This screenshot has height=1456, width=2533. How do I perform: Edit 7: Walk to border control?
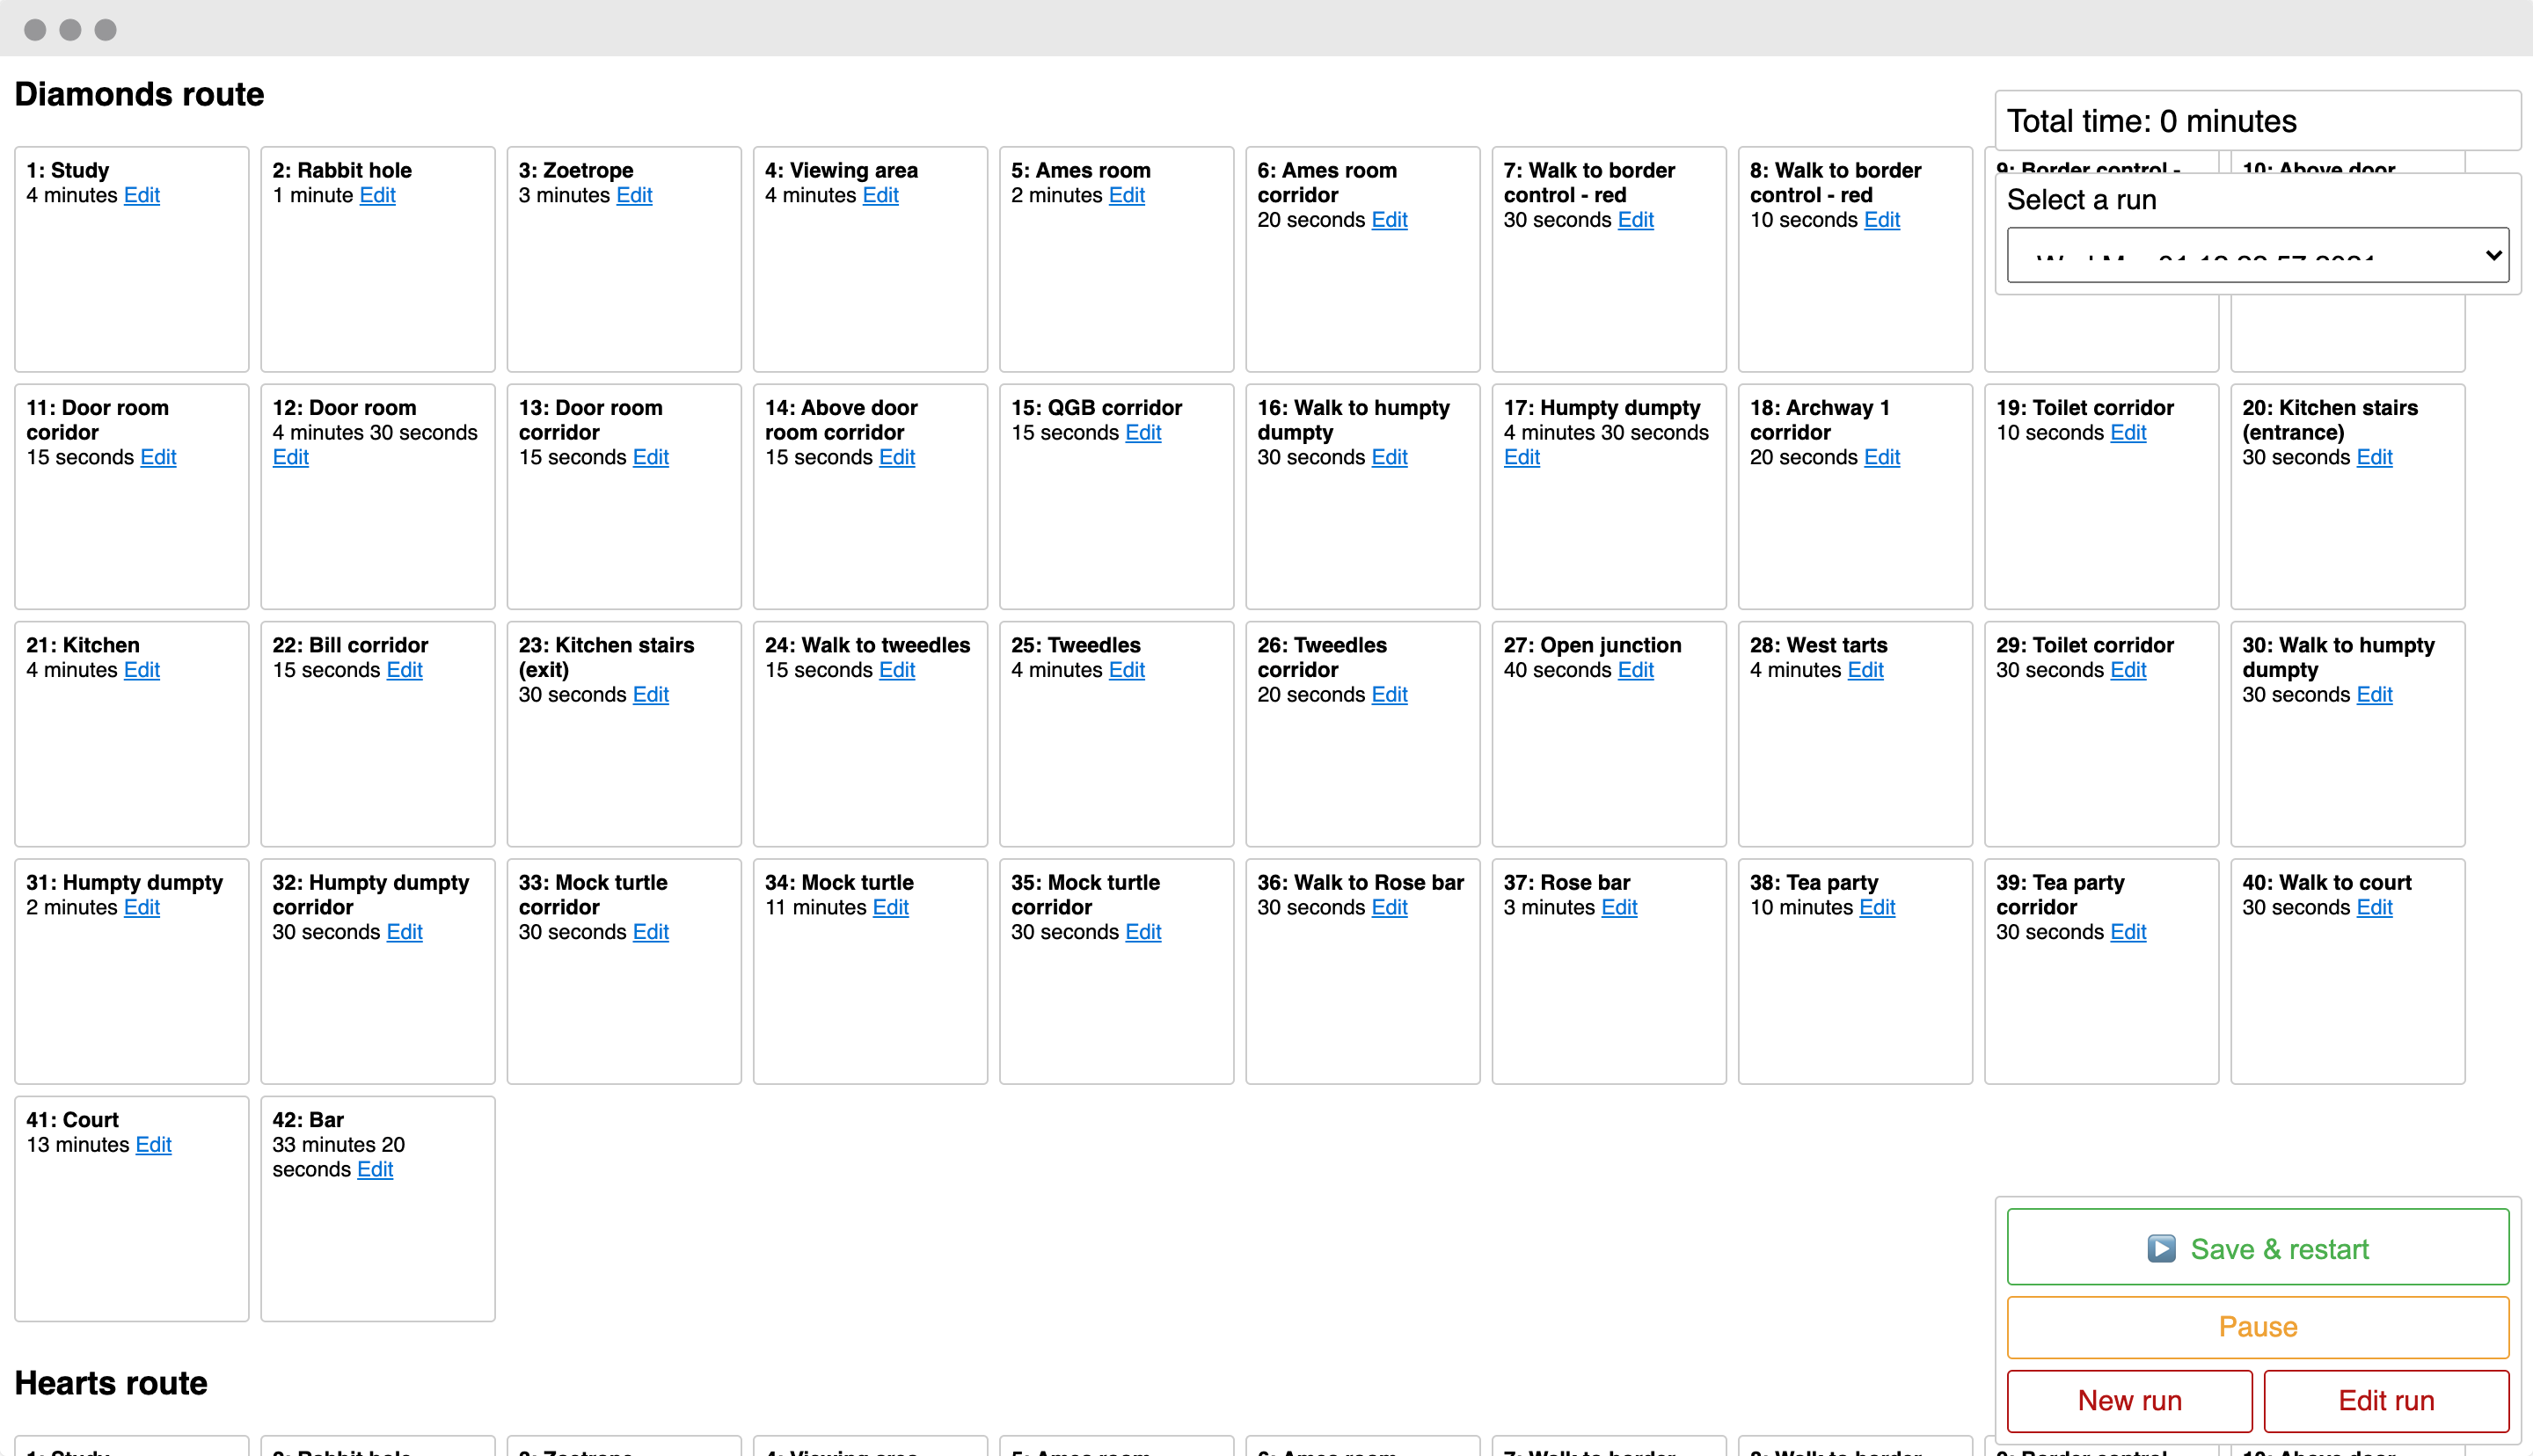tap(1635, 220)
